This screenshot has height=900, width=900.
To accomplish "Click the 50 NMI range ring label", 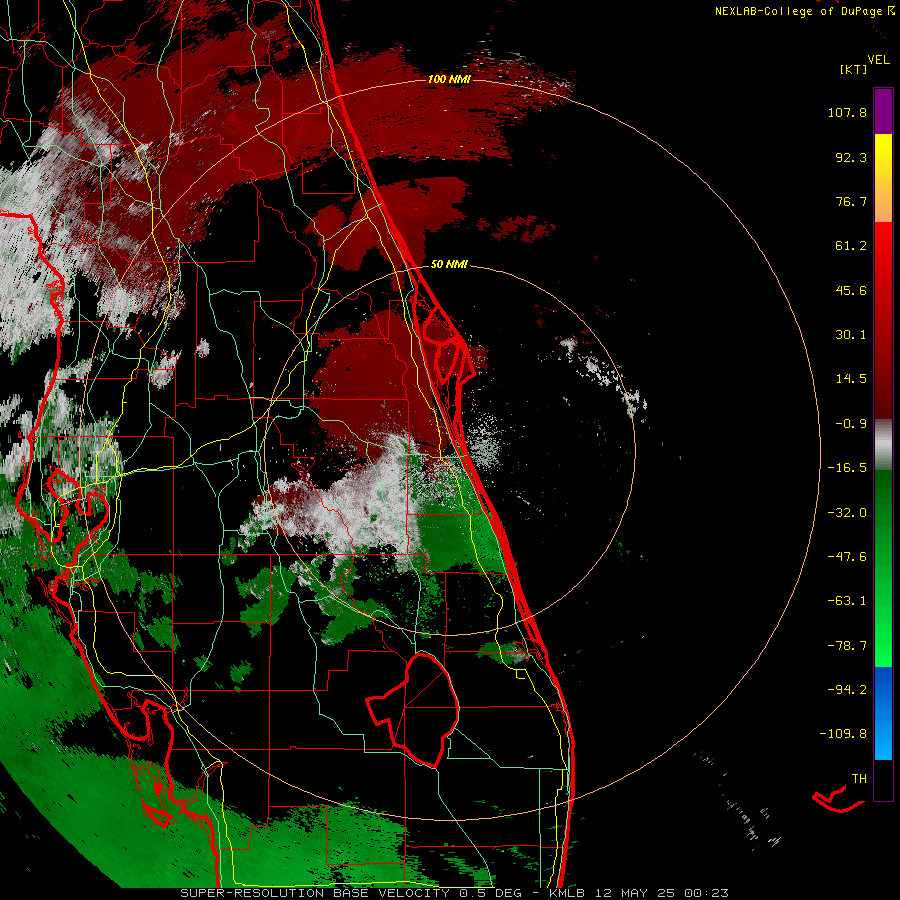I will click(x=449, y=264).
